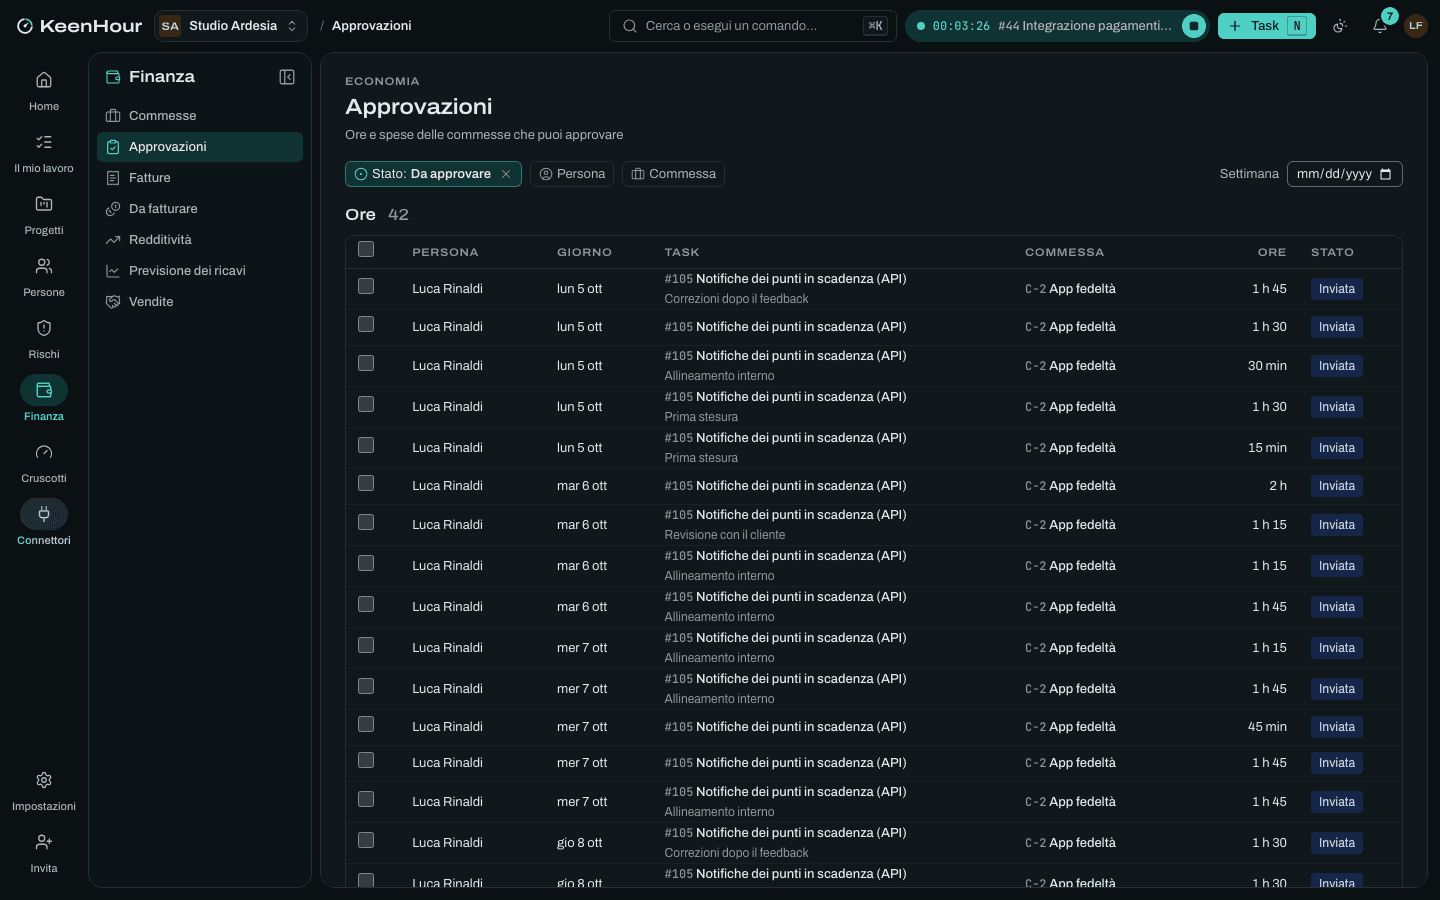
Task: Toggle the select-all checkbox in table header
Action: (x=366, y=249)
